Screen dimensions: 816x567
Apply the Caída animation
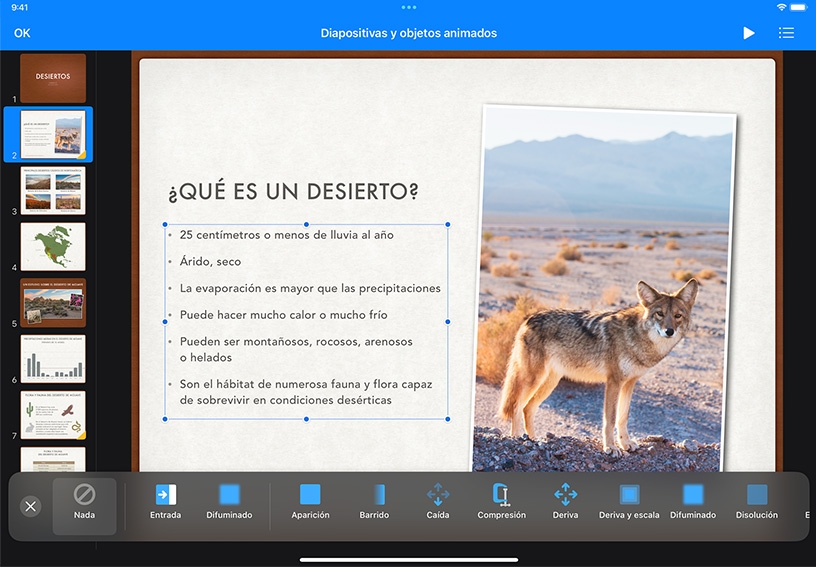[x=438, y=502]
